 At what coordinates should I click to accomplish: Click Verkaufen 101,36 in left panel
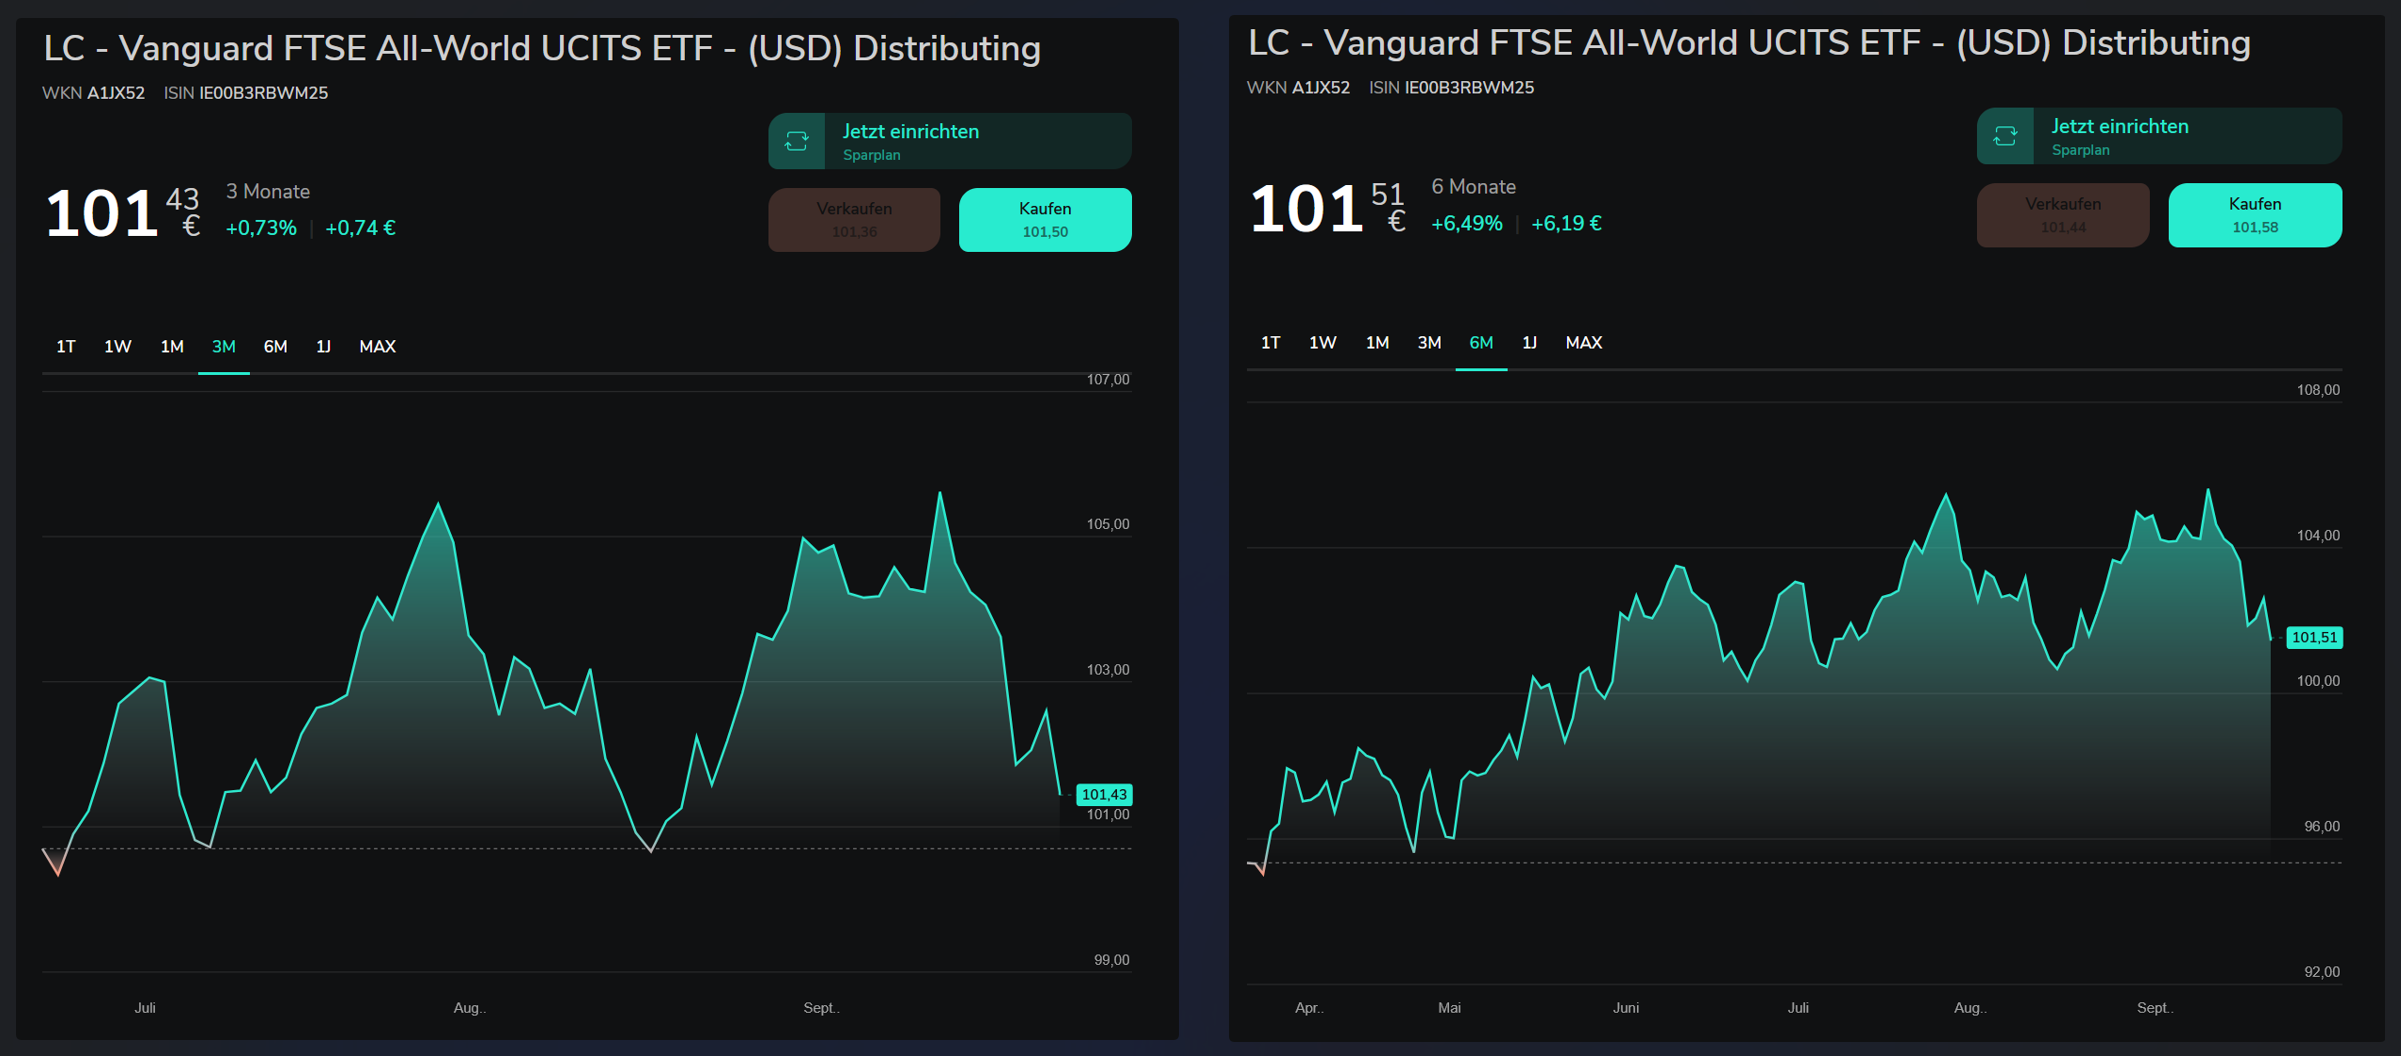coord(854,220)
